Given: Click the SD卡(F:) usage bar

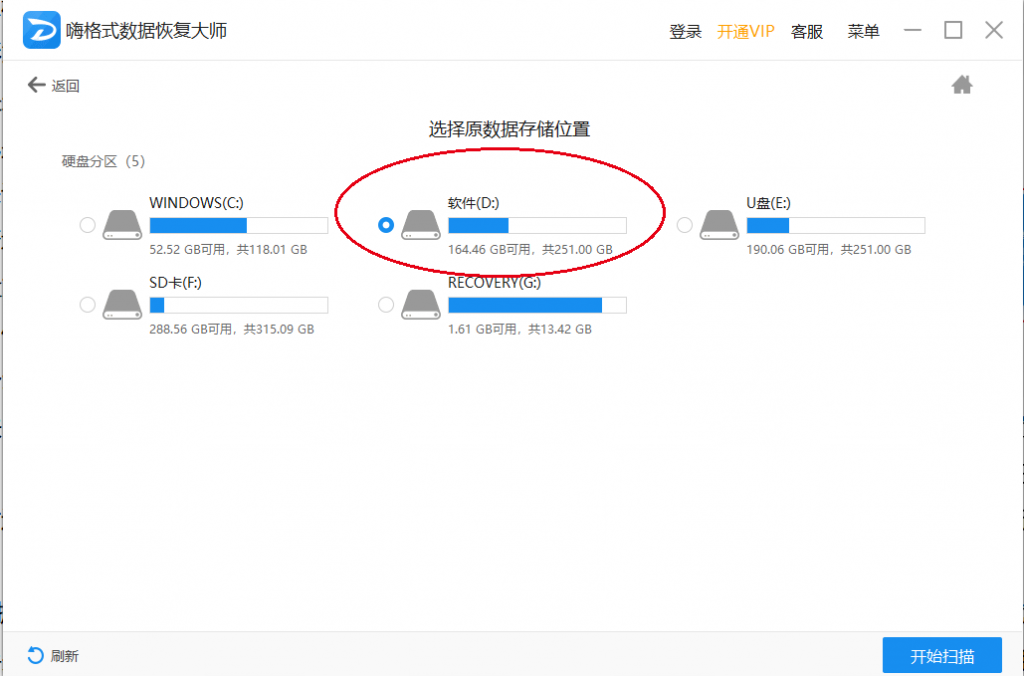Looking at the screenshot, I should [x=238, y=305].
